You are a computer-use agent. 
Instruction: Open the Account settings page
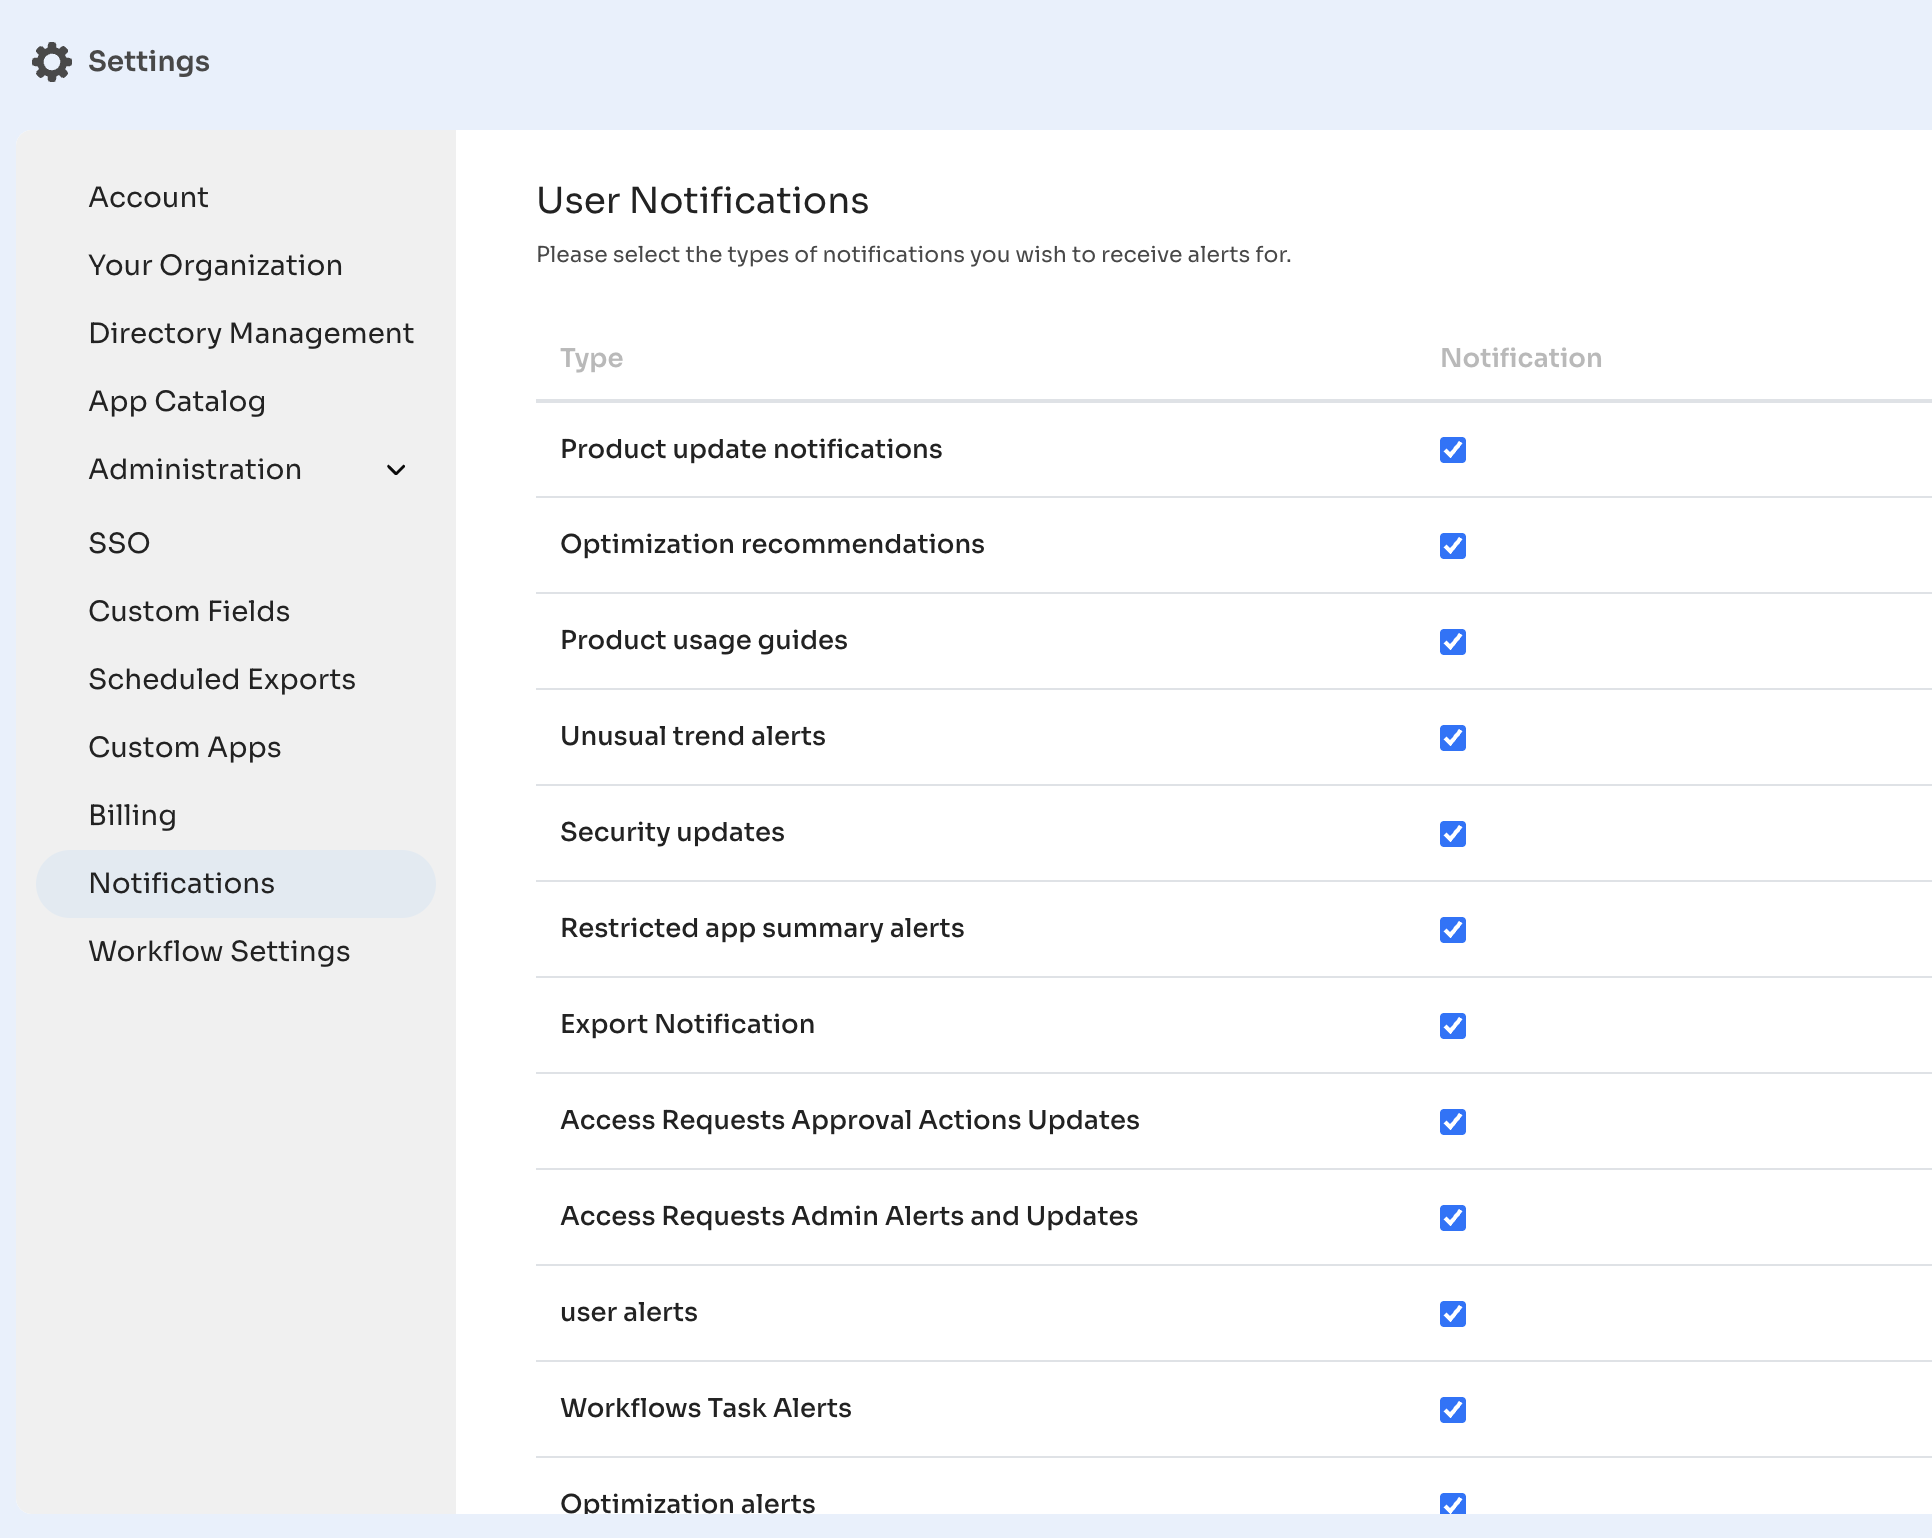149,197
